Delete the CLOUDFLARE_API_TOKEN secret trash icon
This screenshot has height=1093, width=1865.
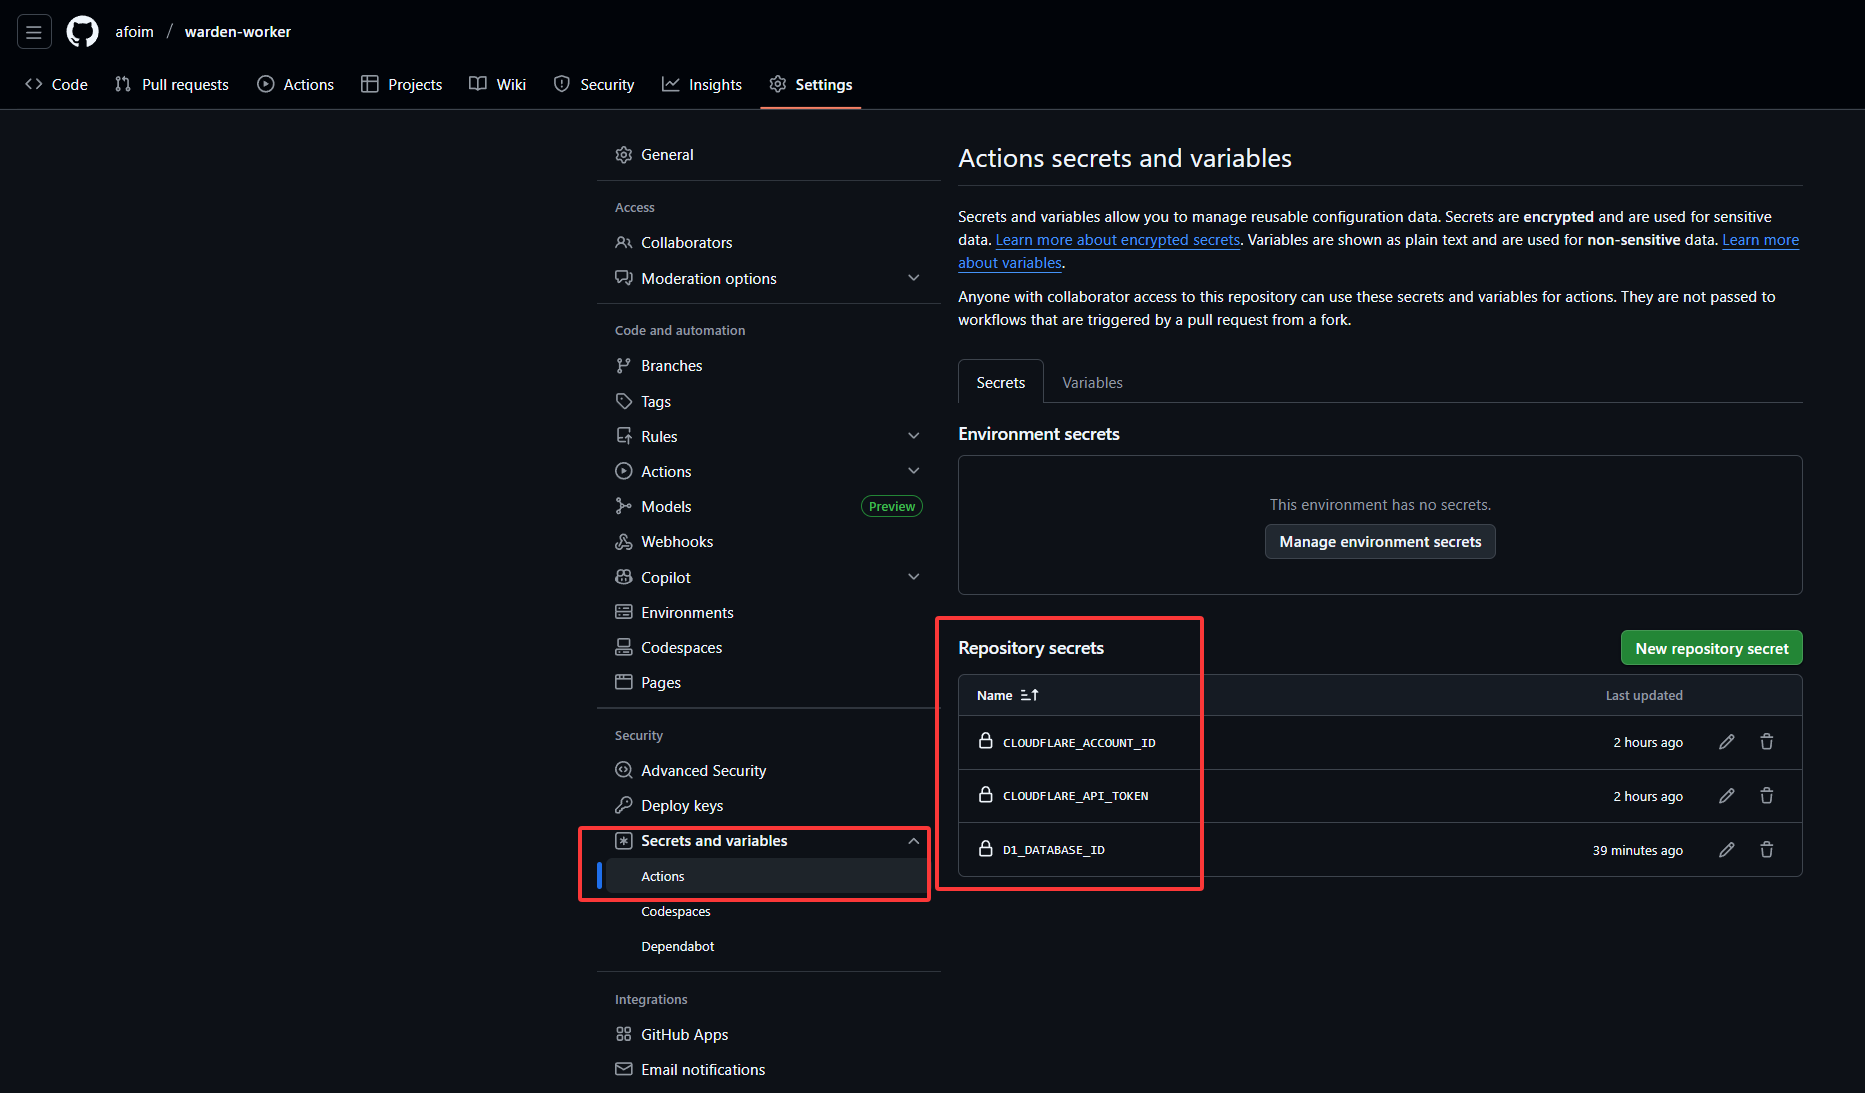[x=1767, y=796]
